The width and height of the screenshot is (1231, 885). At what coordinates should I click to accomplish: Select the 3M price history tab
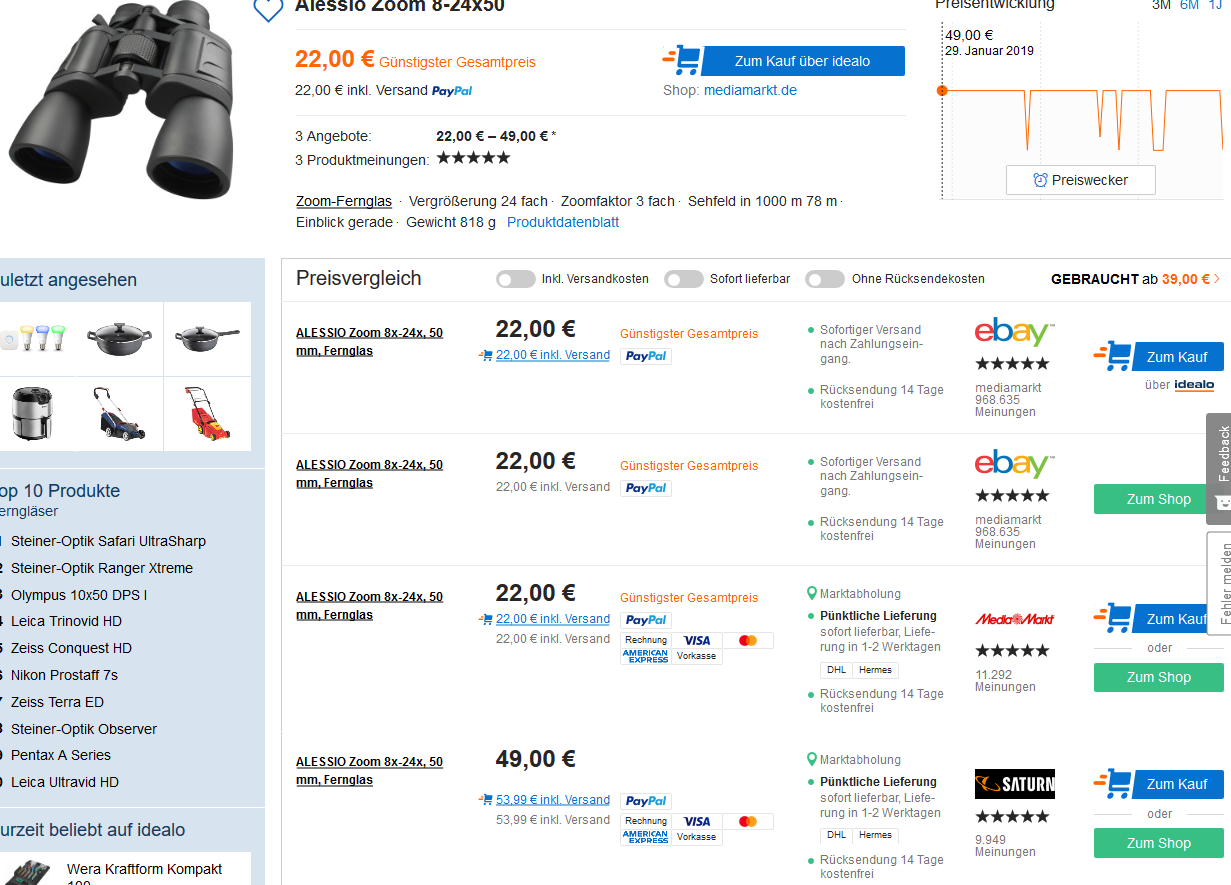(x=1161, y=5)
